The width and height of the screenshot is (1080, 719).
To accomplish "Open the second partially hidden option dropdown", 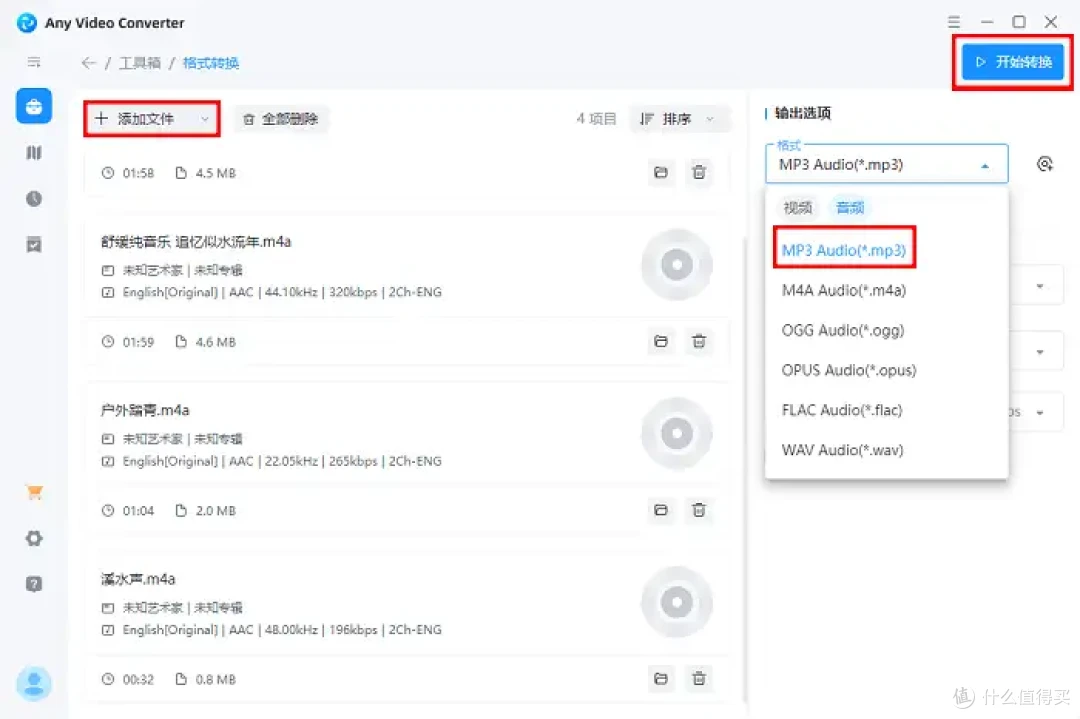I will 1039,352.
